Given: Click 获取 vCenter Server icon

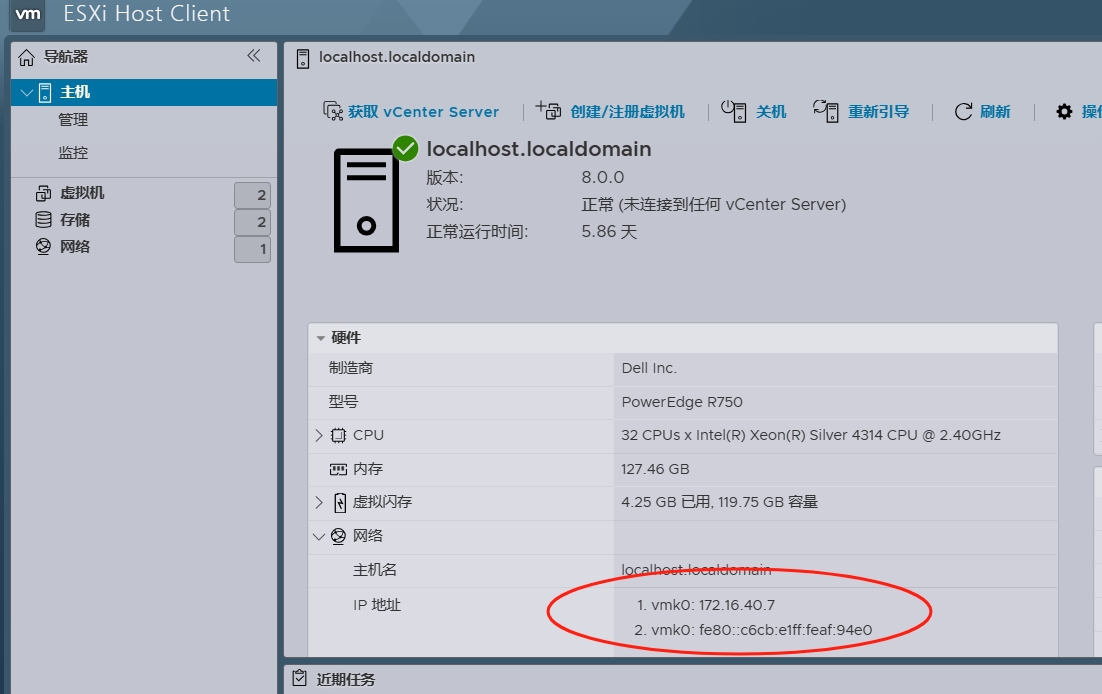Looking at the screenshot, I should pos(332,111).
